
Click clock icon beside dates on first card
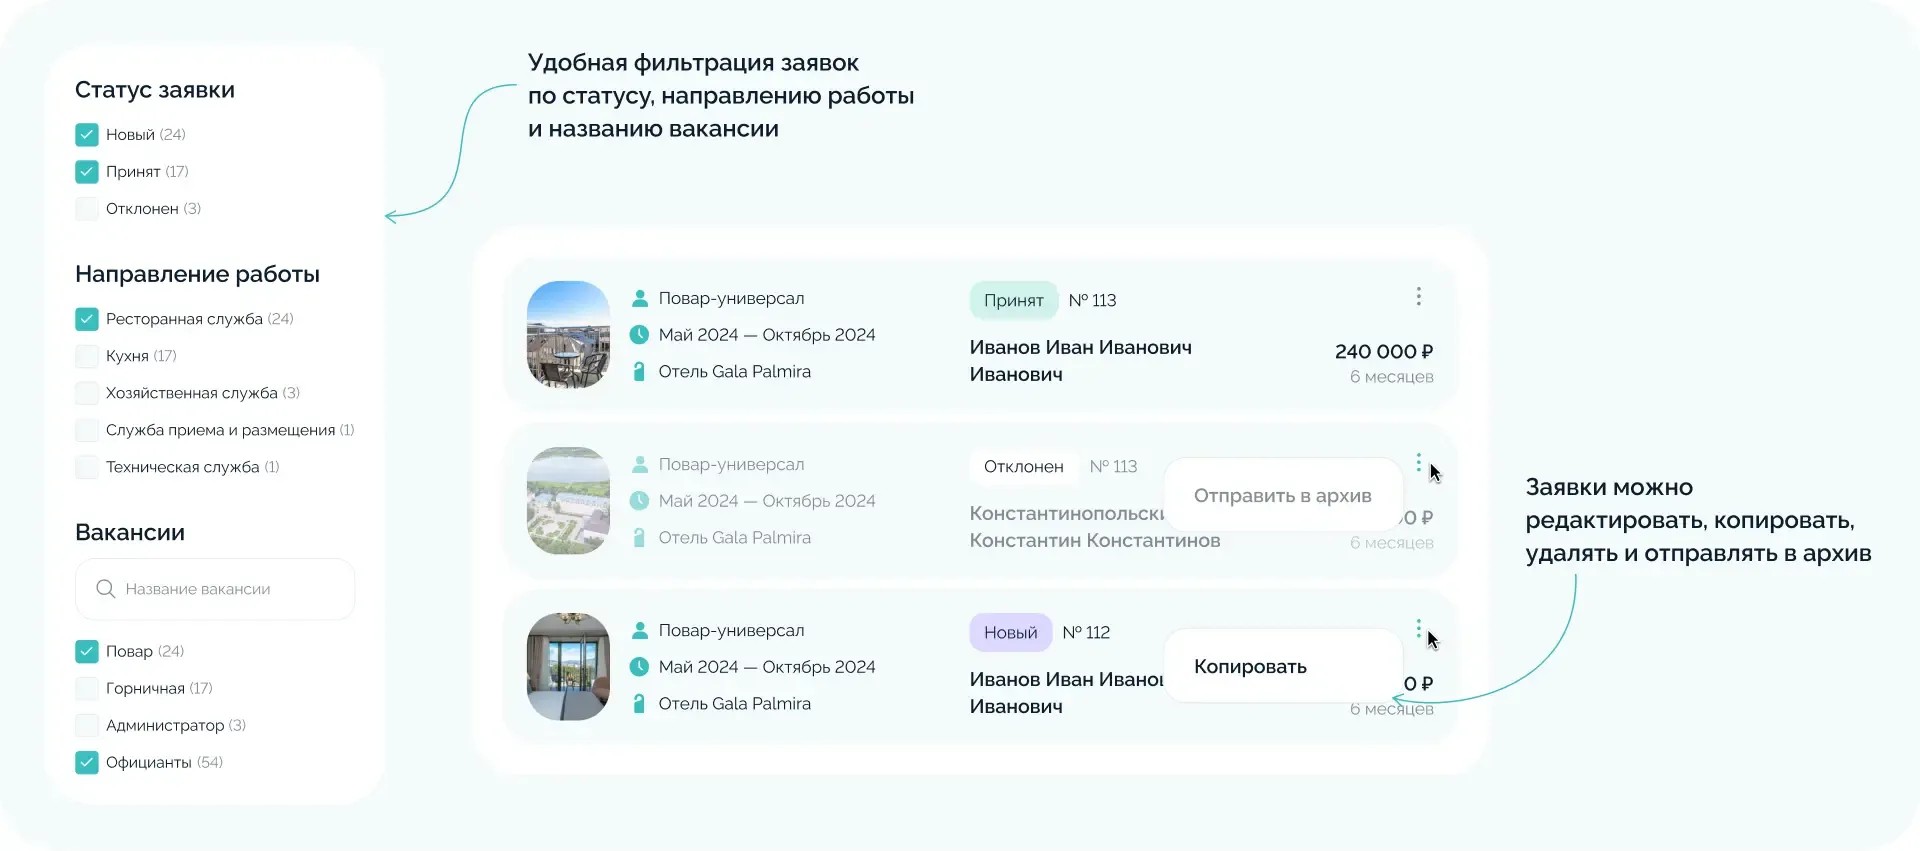(x=639, y=335)
